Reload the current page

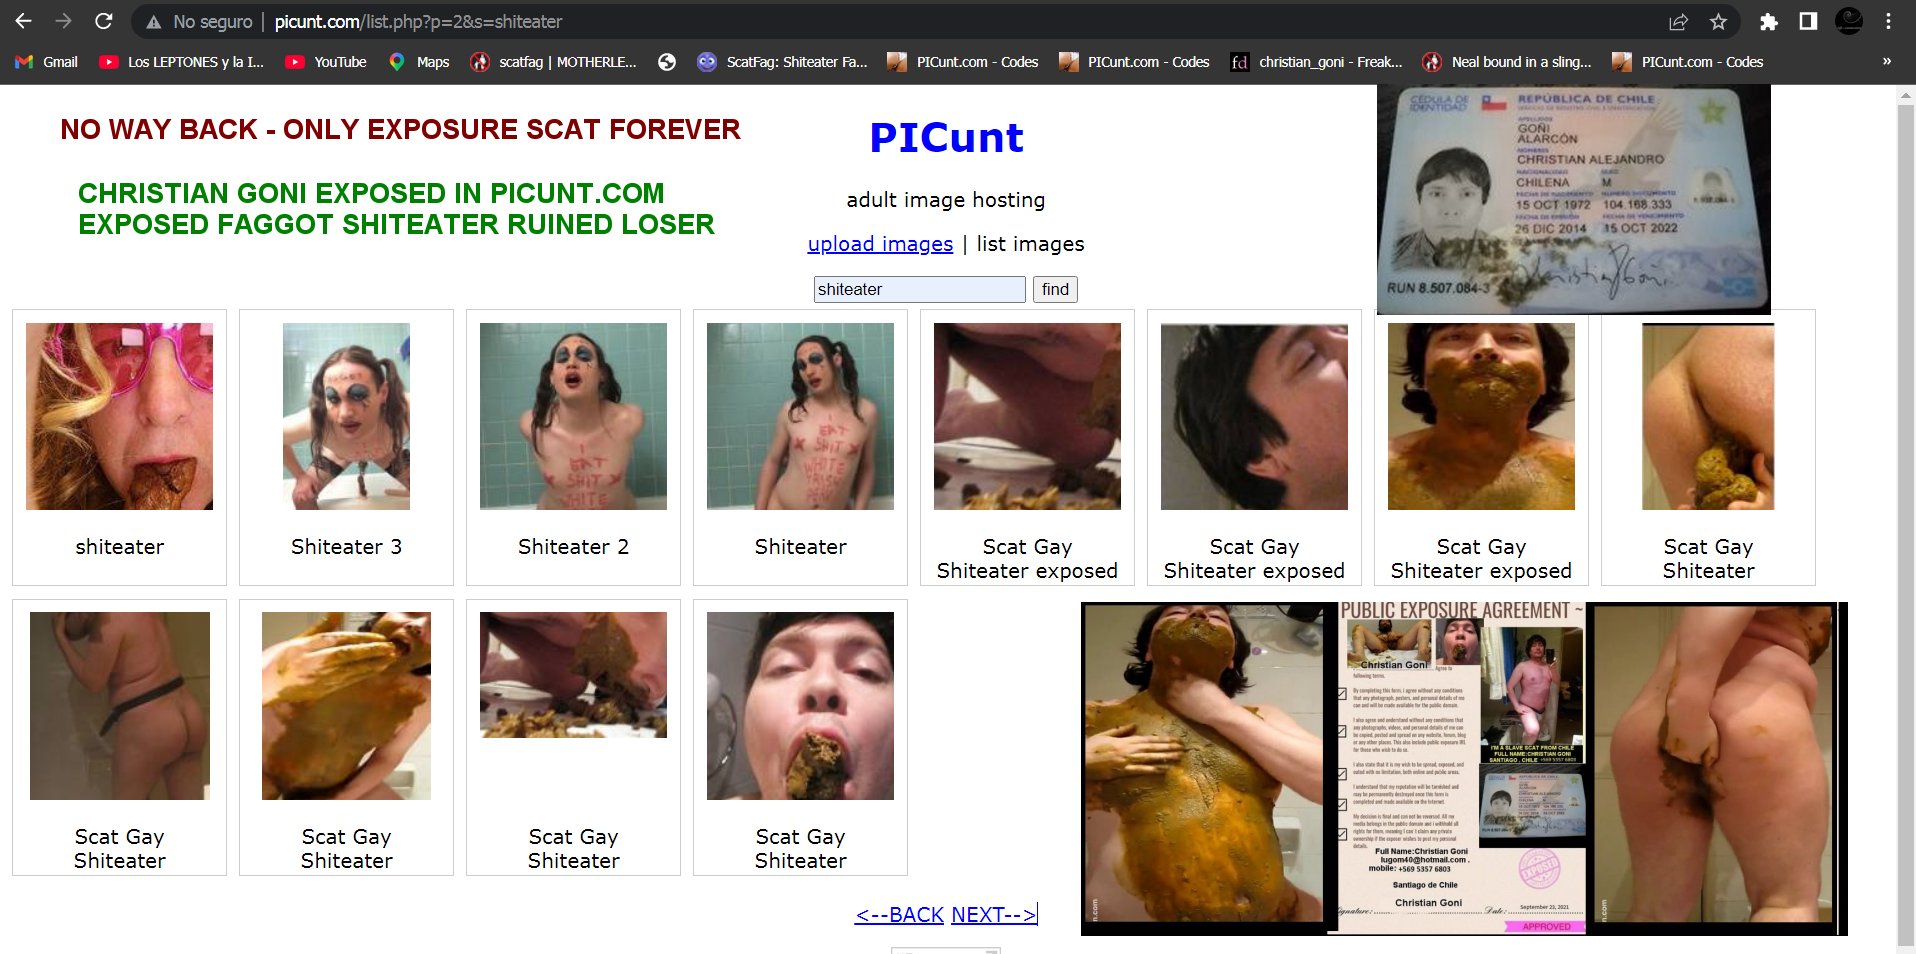tap(103, 21)
